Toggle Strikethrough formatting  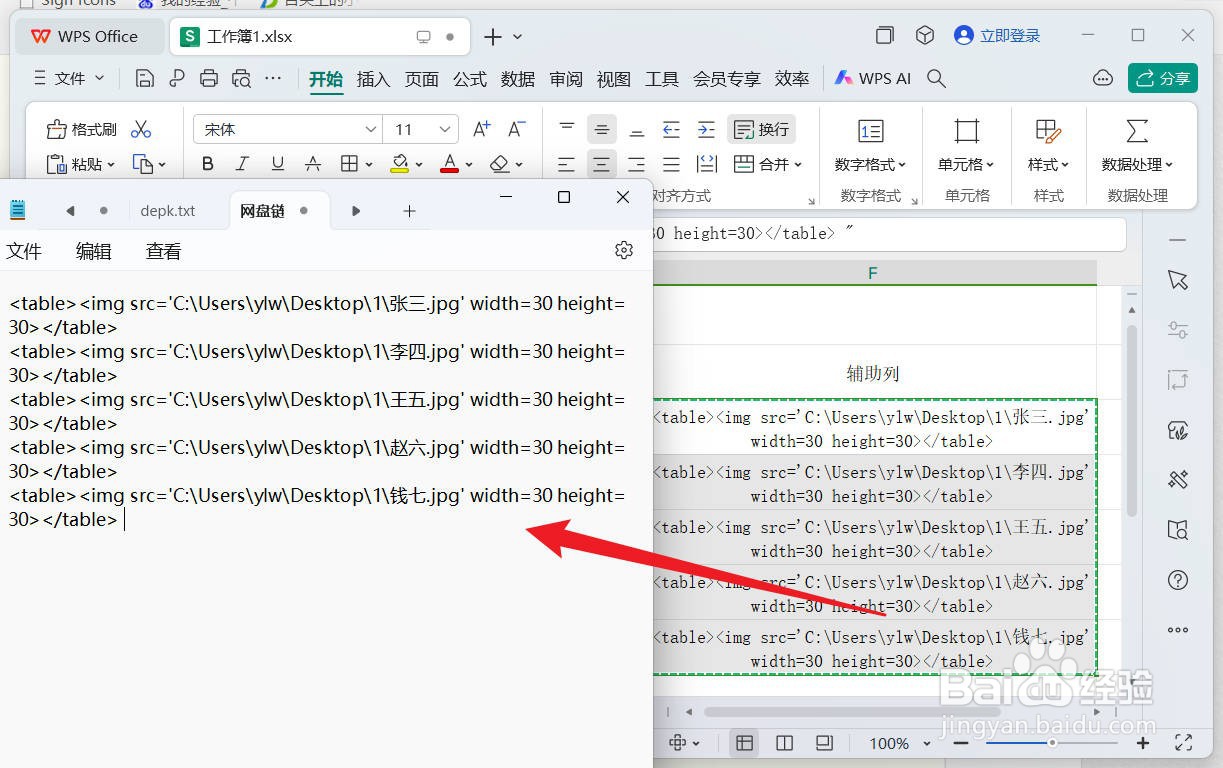[313, 164]
